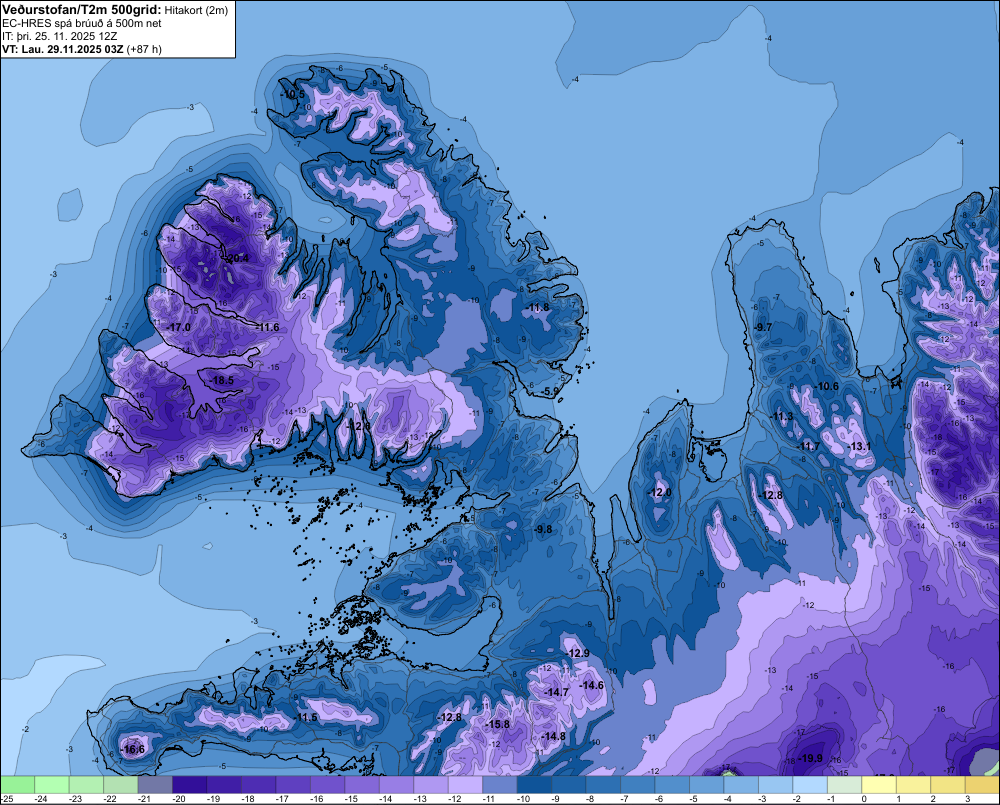Select the -5.9 coastal temperature value
1000x805 pixels.
coord(550,391)
